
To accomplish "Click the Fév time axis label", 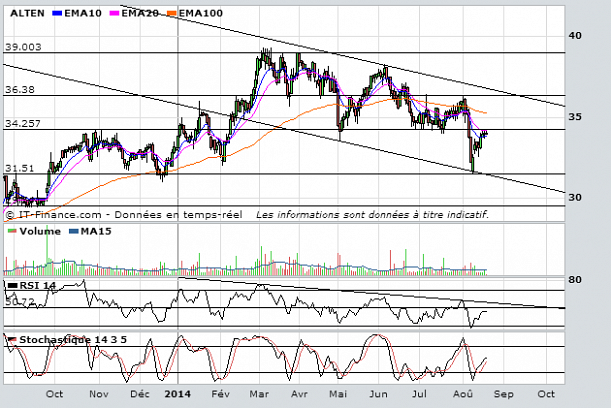I will click(x=221, y=394).
